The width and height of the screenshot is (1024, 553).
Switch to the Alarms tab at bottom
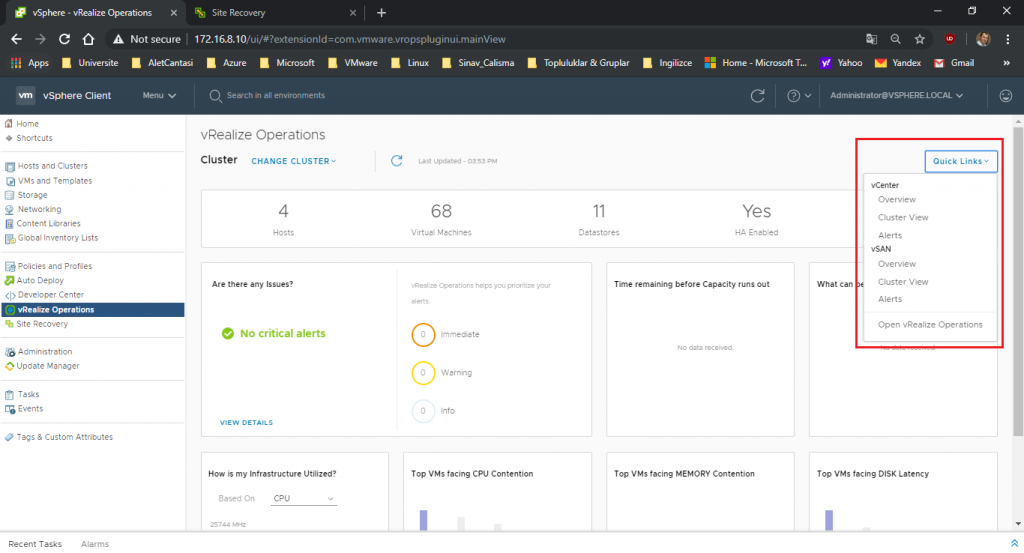pyautogui.click(x=95, y=544)
